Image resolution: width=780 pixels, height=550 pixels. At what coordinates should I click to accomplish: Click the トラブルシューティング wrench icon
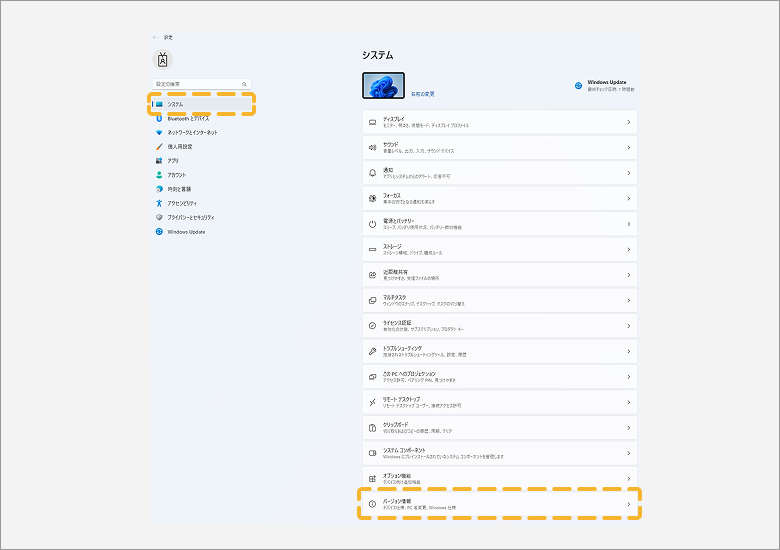point(373,352)
